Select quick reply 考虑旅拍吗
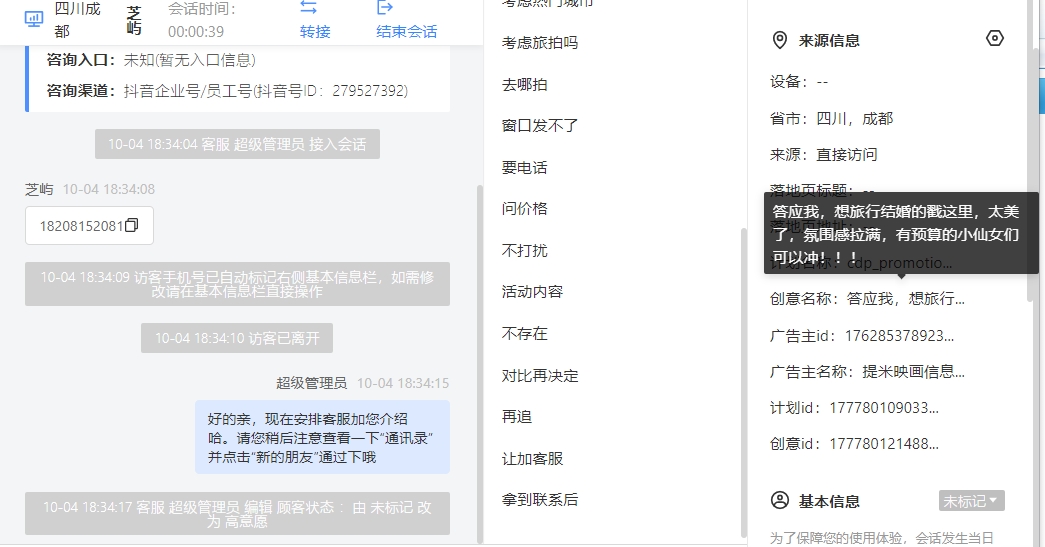The width and height of the screenshot is (1045, 547). (x=540, y=43)
